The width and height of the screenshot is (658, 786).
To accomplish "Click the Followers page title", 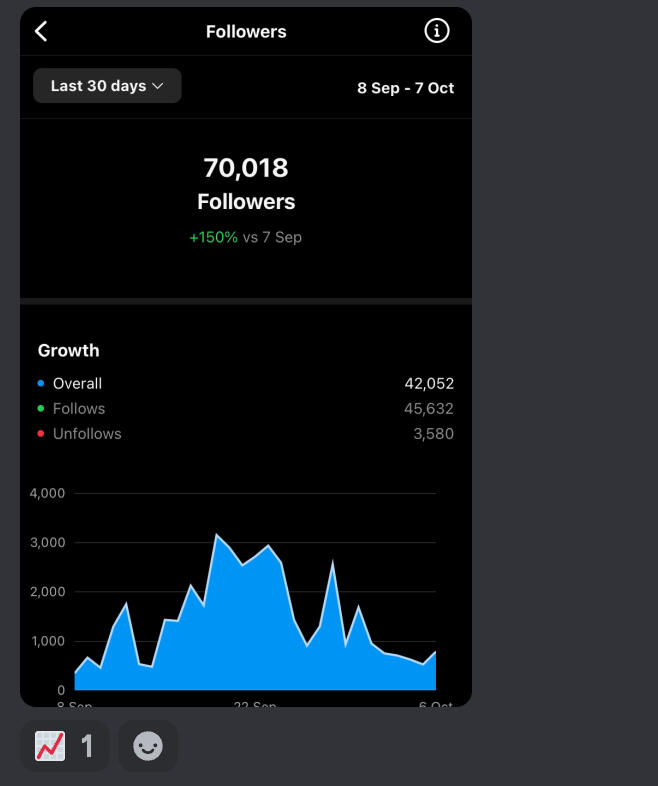I will pos(246,32).
